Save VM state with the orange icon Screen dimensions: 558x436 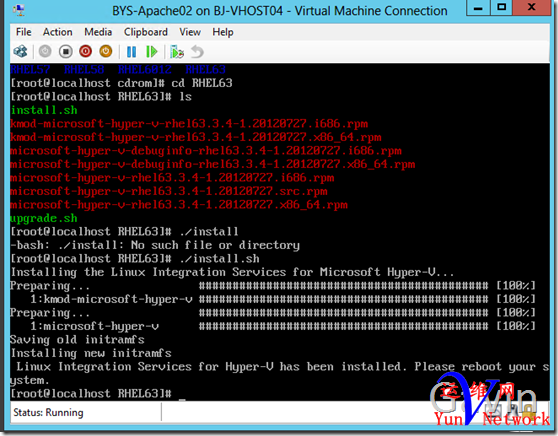coord(106,52)
